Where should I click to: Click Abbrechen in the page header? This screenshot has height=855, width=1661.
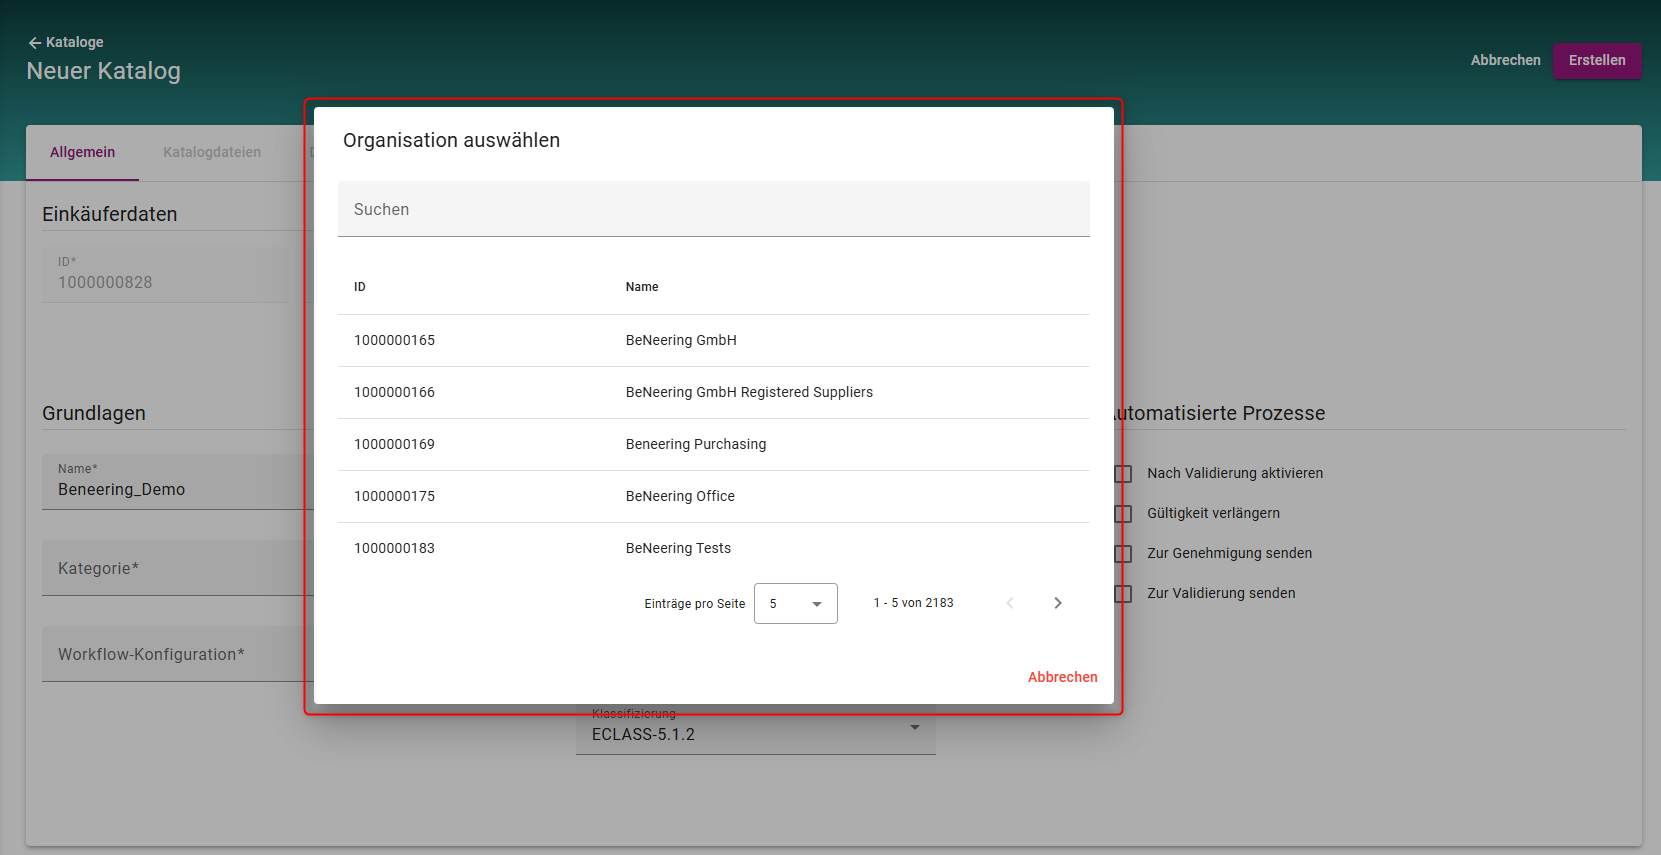click(1505, 60)
